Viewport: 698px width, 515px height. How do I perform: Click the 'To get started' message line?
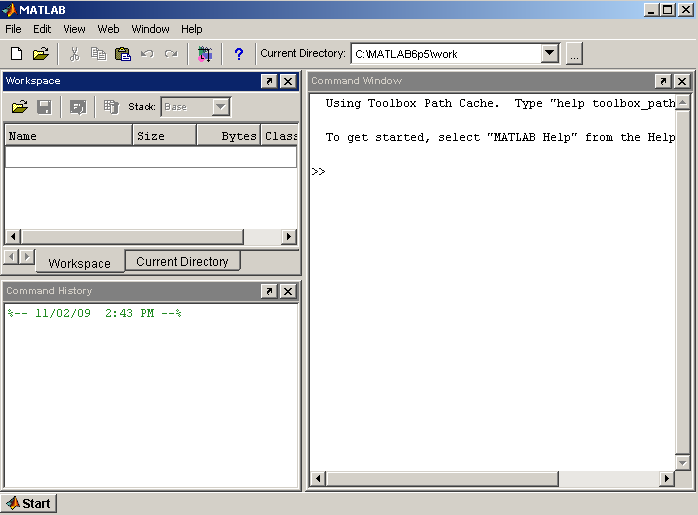(x=500, y=137)
